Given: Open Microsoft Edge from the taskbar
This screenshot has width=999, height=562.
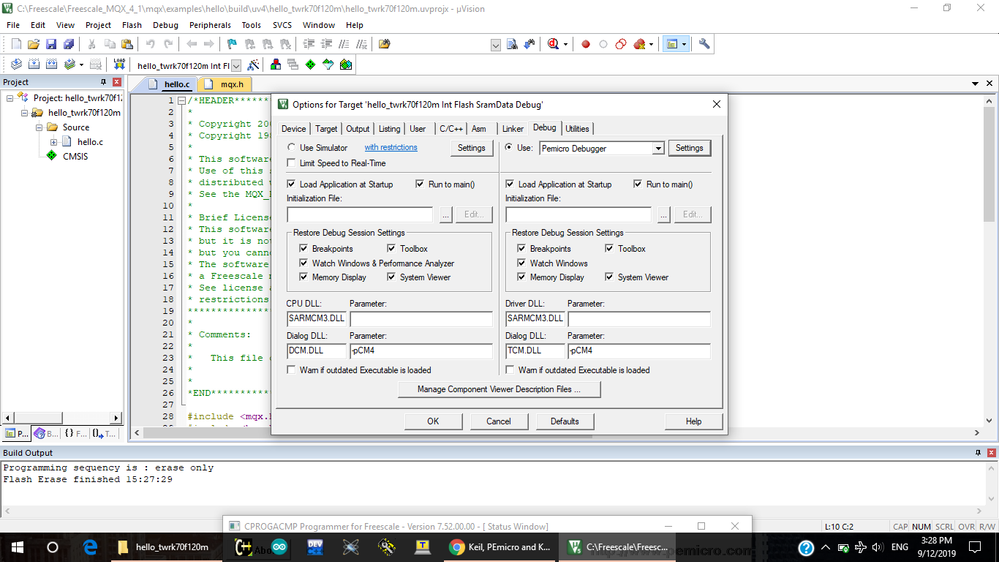Looking at the screenshot, I should [90, 547].
